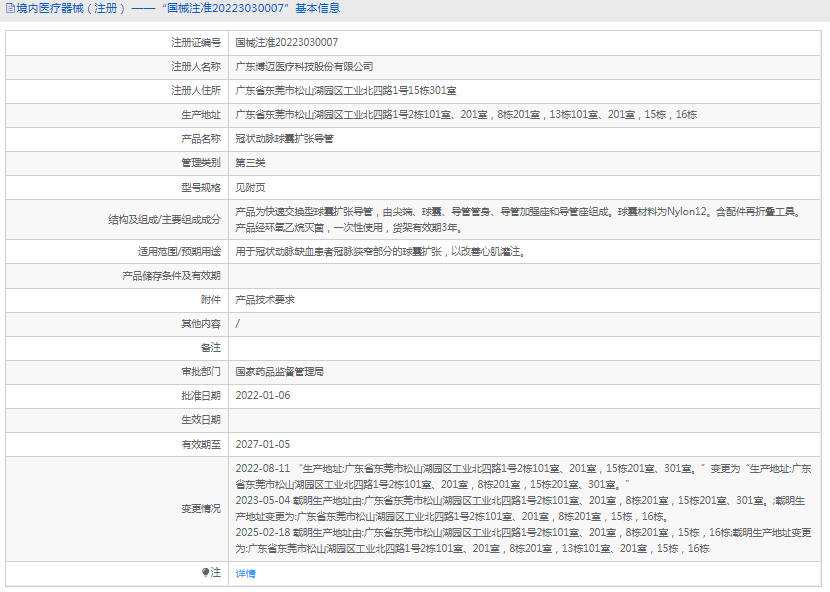Click the 有效期至 label
Viewport: 830px width, 592px height.
click(201, 444)
